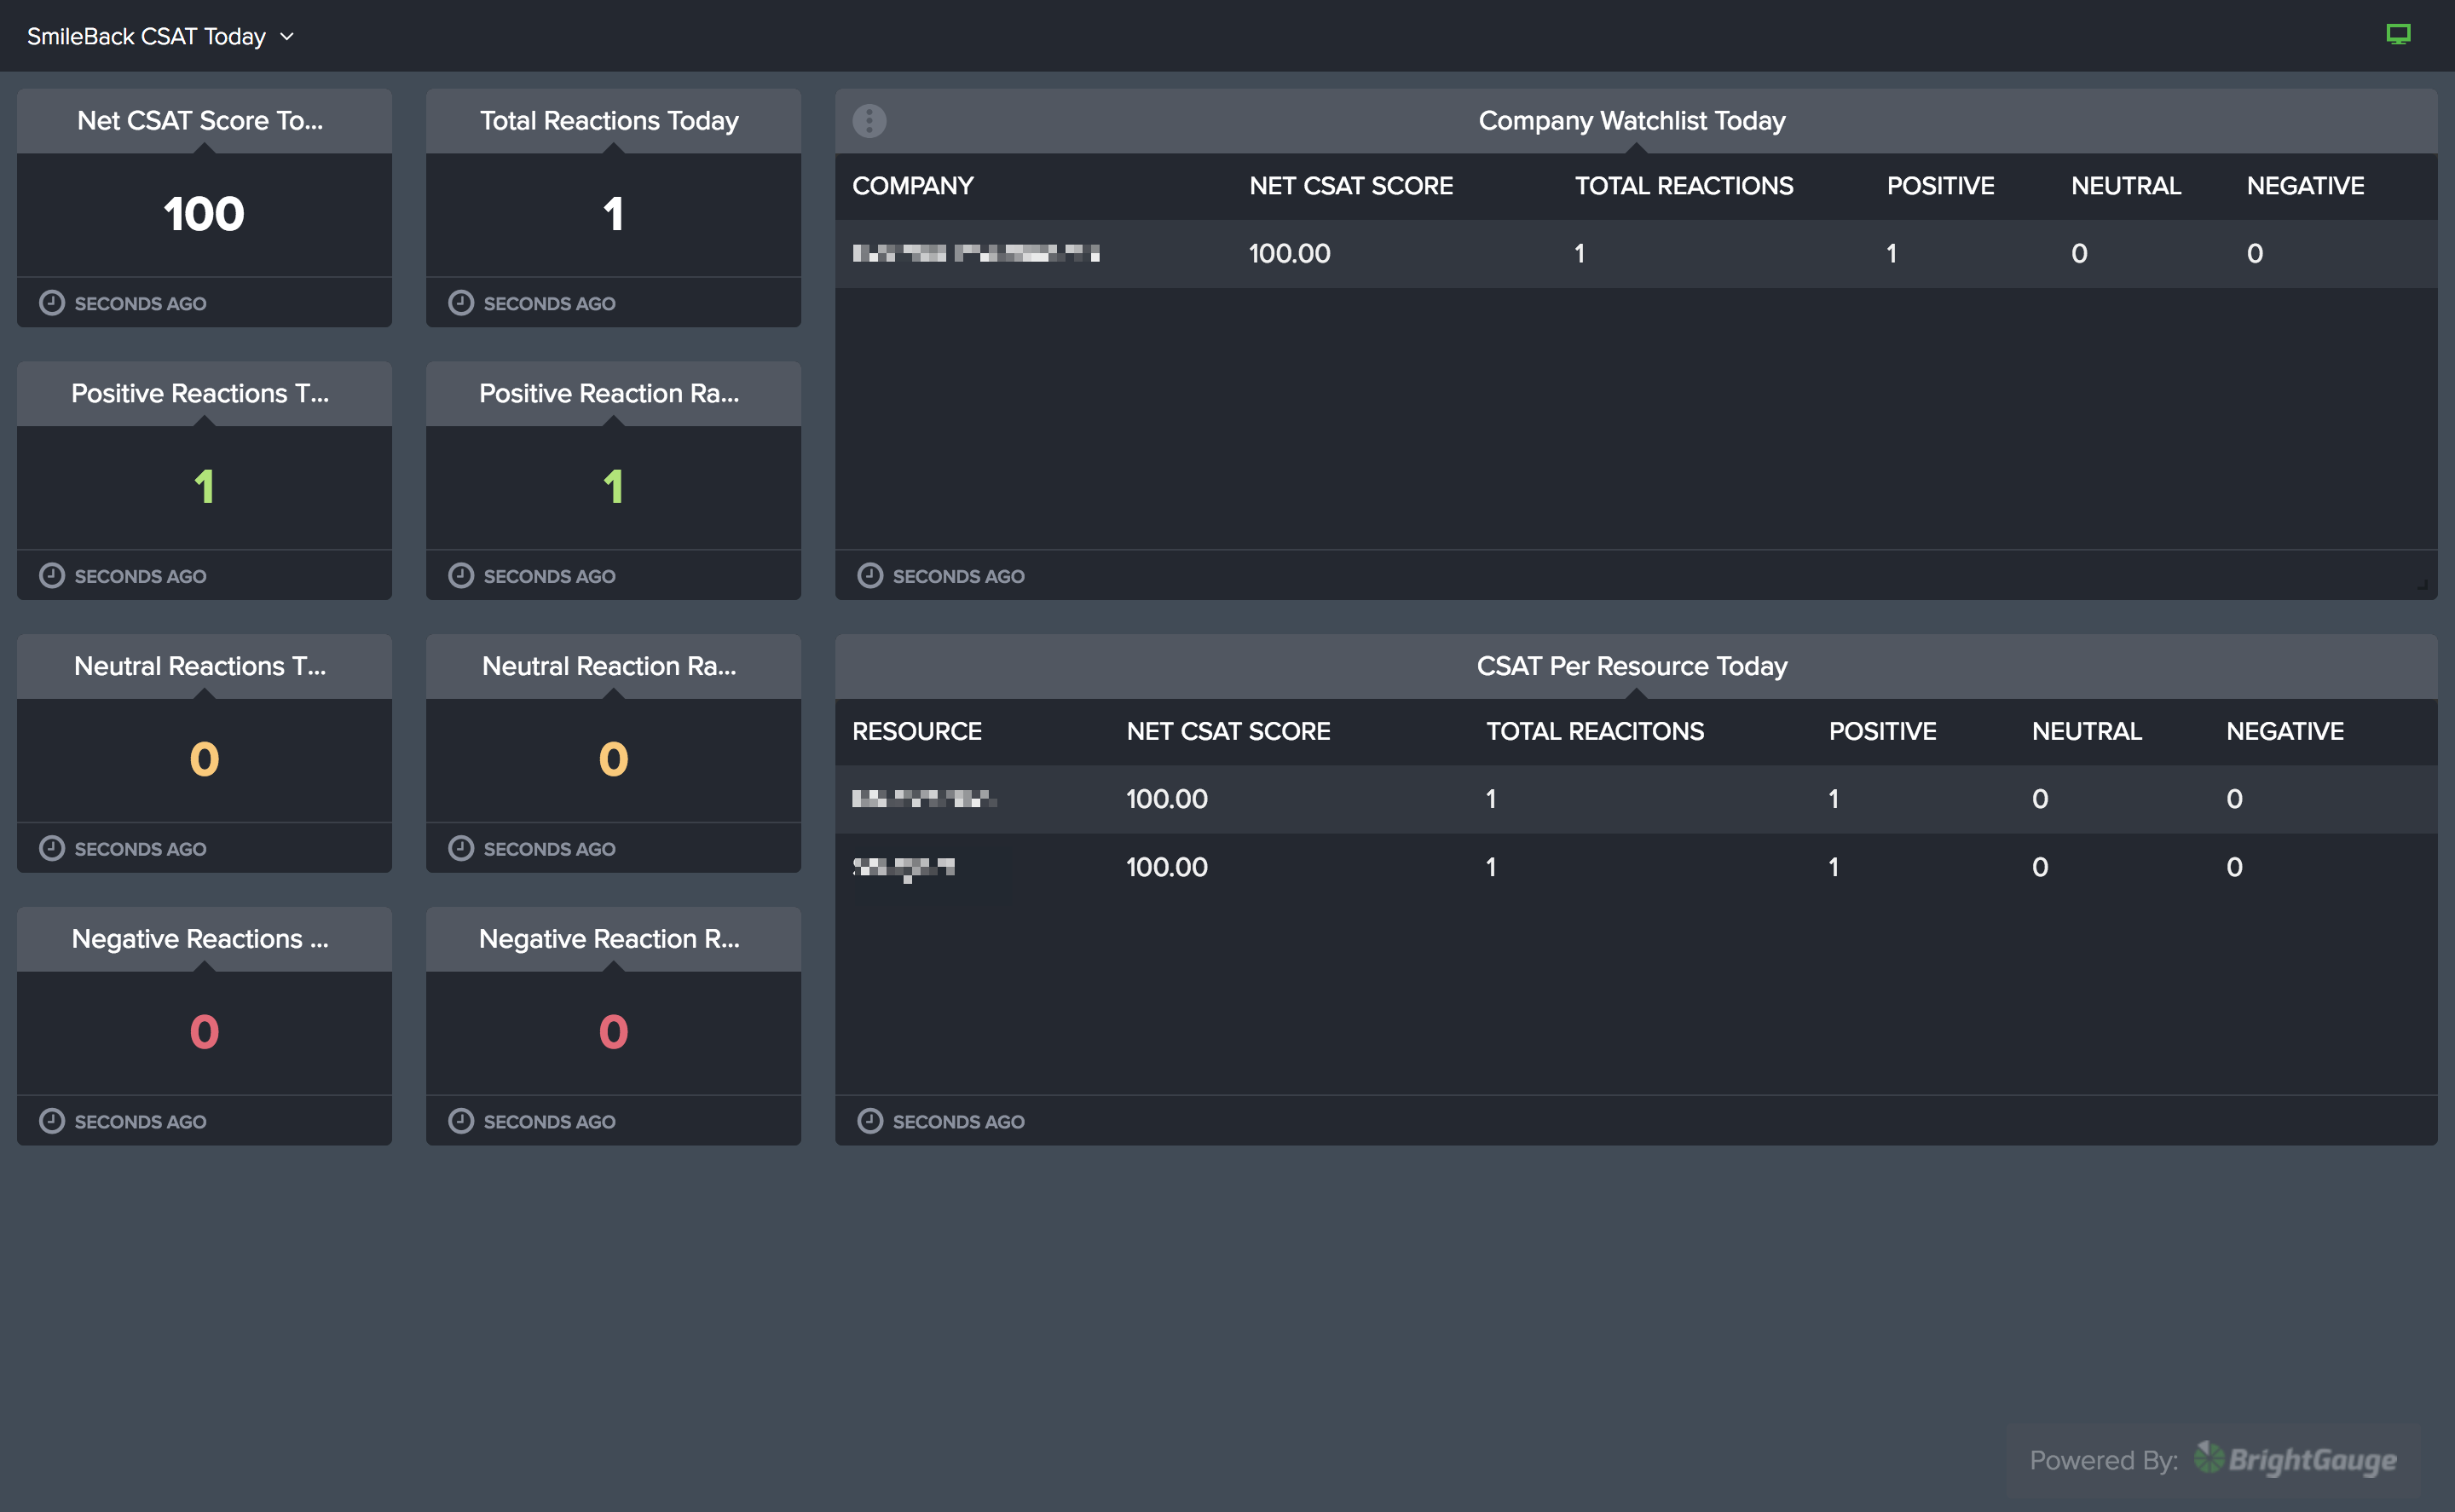Sort Company Watchlist by POSITIVE column

pos(1940,186)
